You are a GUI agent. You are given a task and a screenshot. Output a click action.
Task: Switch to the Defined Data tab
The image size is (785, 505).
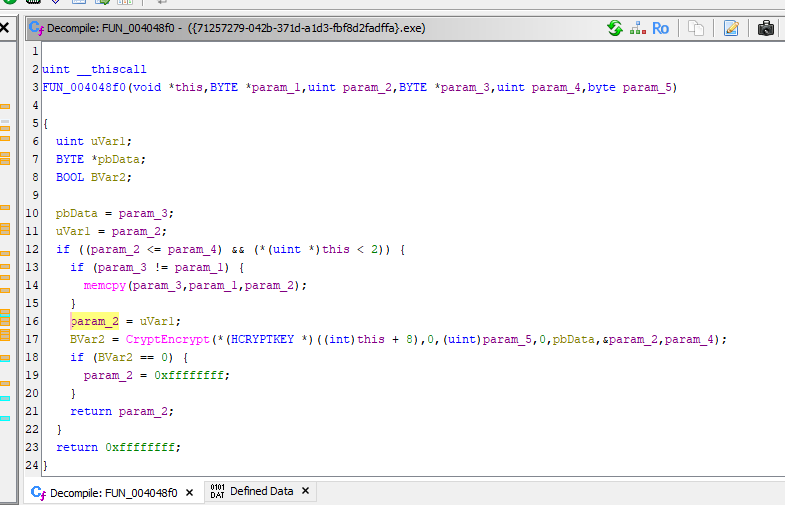tap(261, 491)
